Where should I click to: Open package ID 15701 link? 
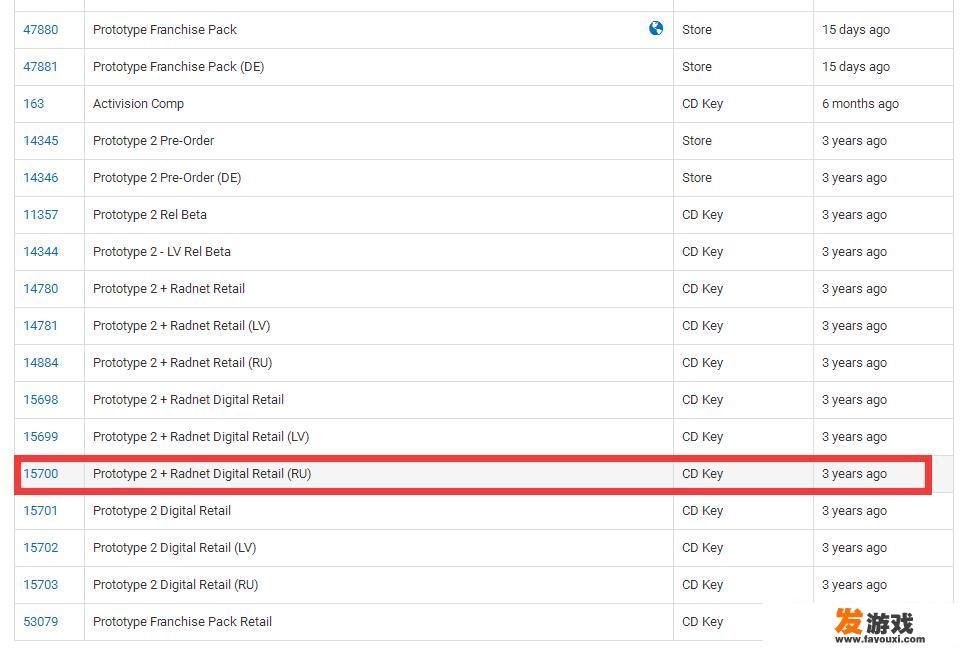click(x=40, y=511)
